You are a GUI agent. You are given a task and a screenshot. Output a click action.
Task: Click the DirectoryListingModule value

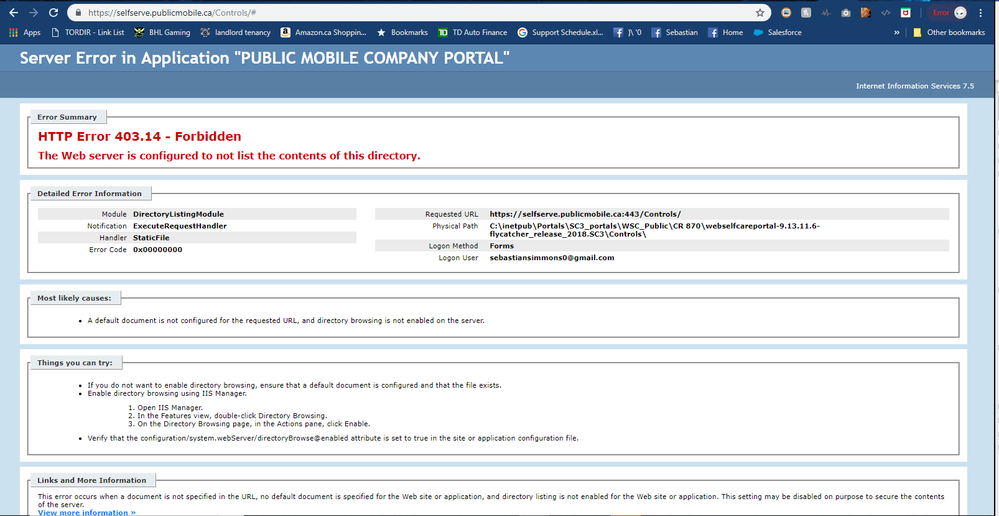point(178,214)
